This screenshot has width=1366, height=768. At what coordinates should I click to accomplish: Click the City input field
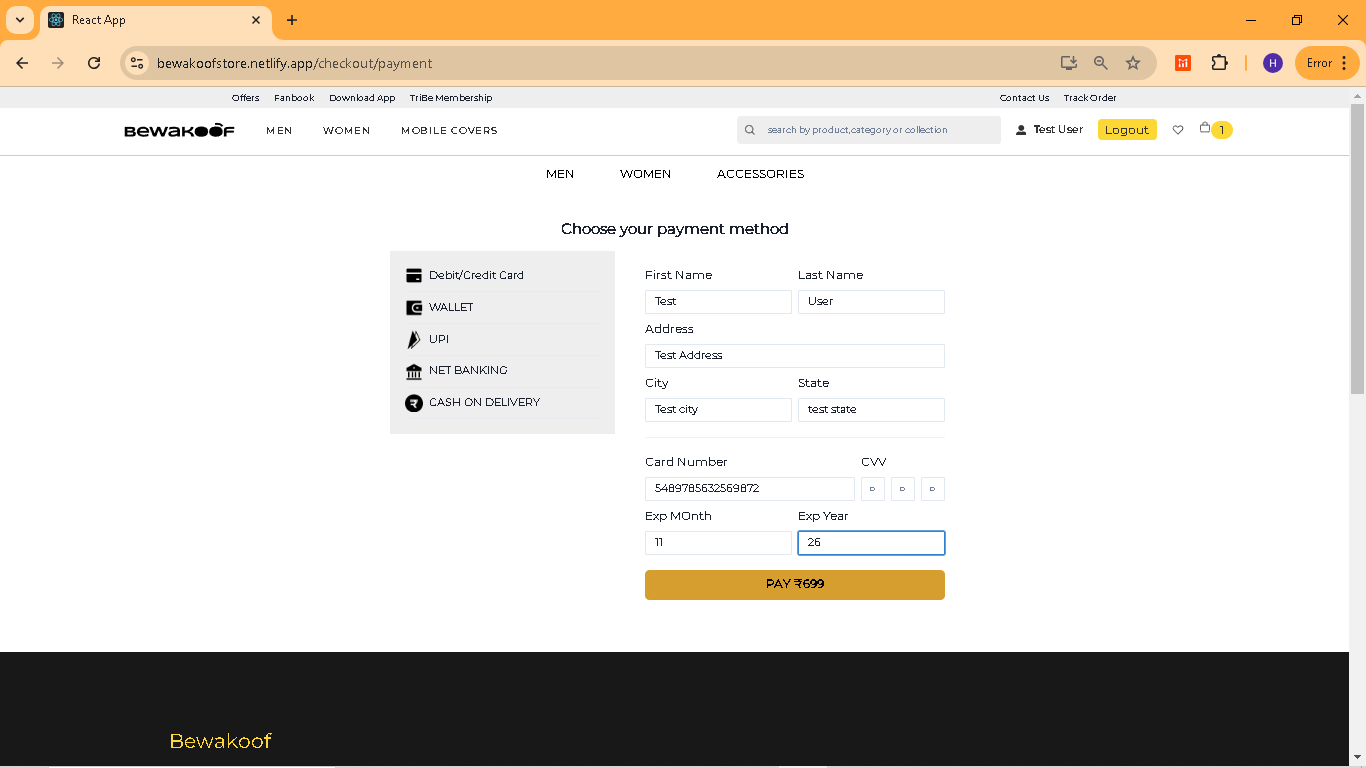tap(718, 410)
